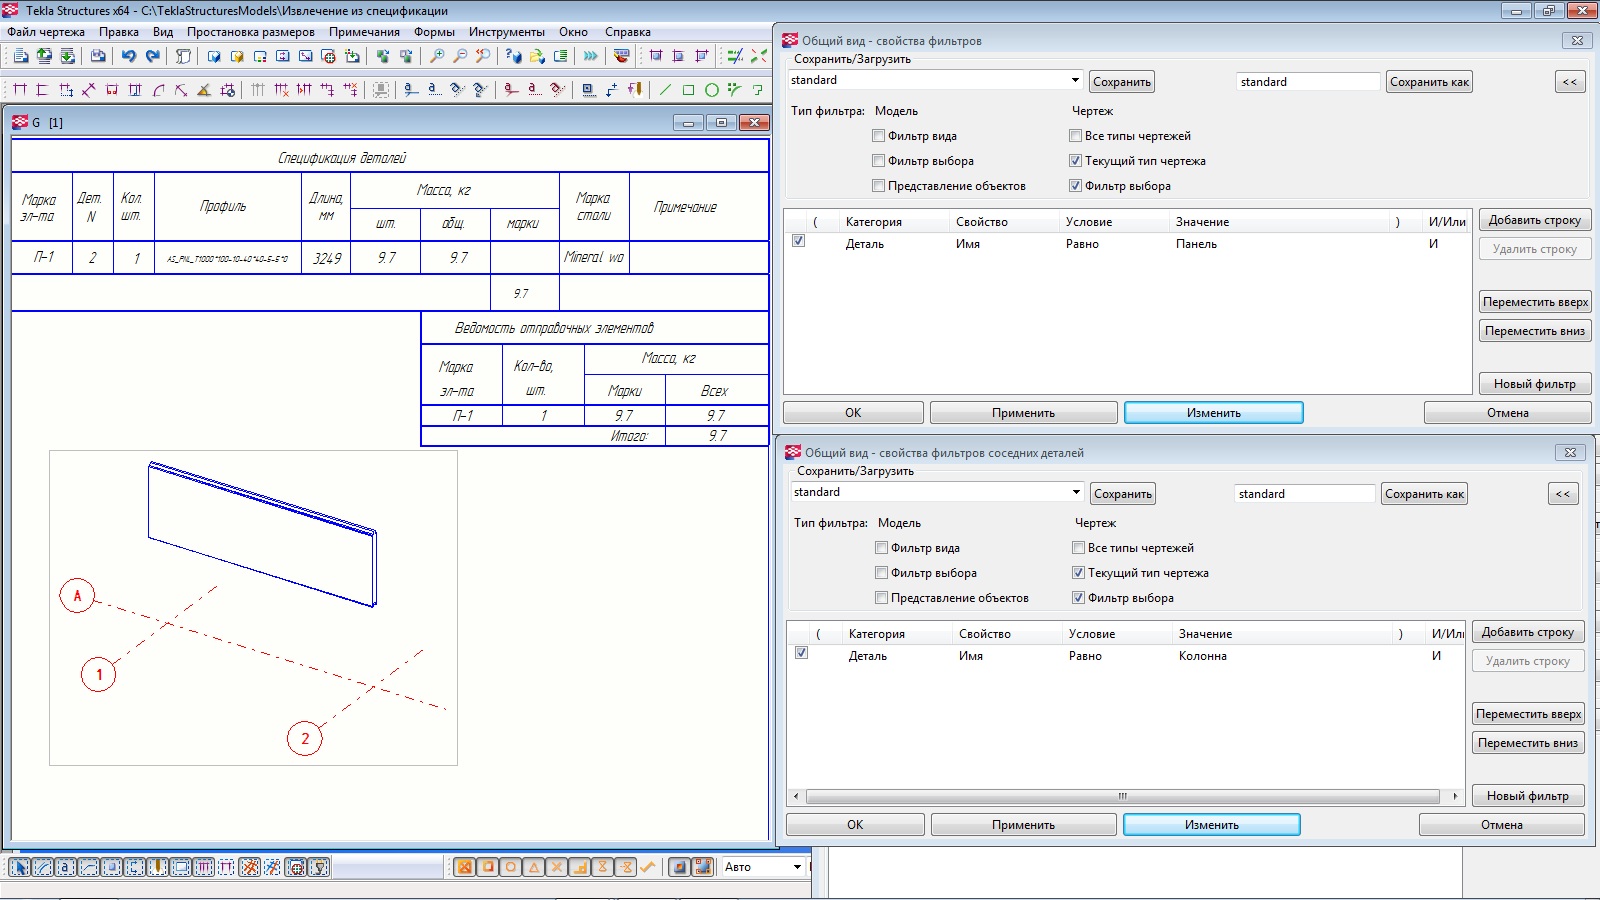This screenshot has width=1600, height=900.
Task: Select the draw line tool
Action: pos(666,90)
